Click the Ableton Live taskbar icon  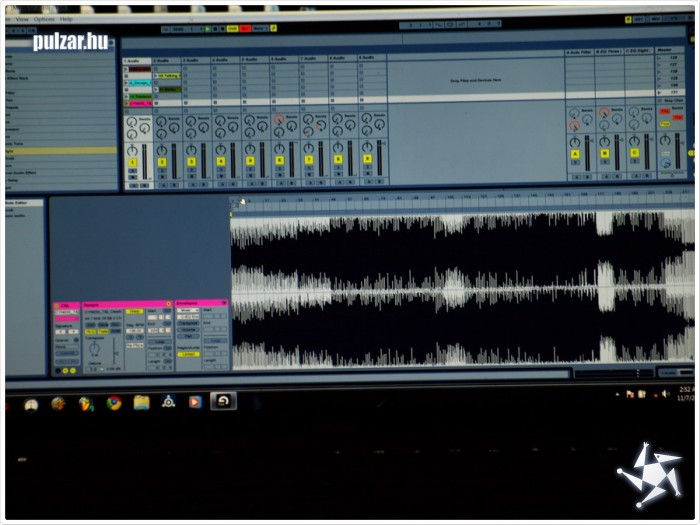coord(223,401)
